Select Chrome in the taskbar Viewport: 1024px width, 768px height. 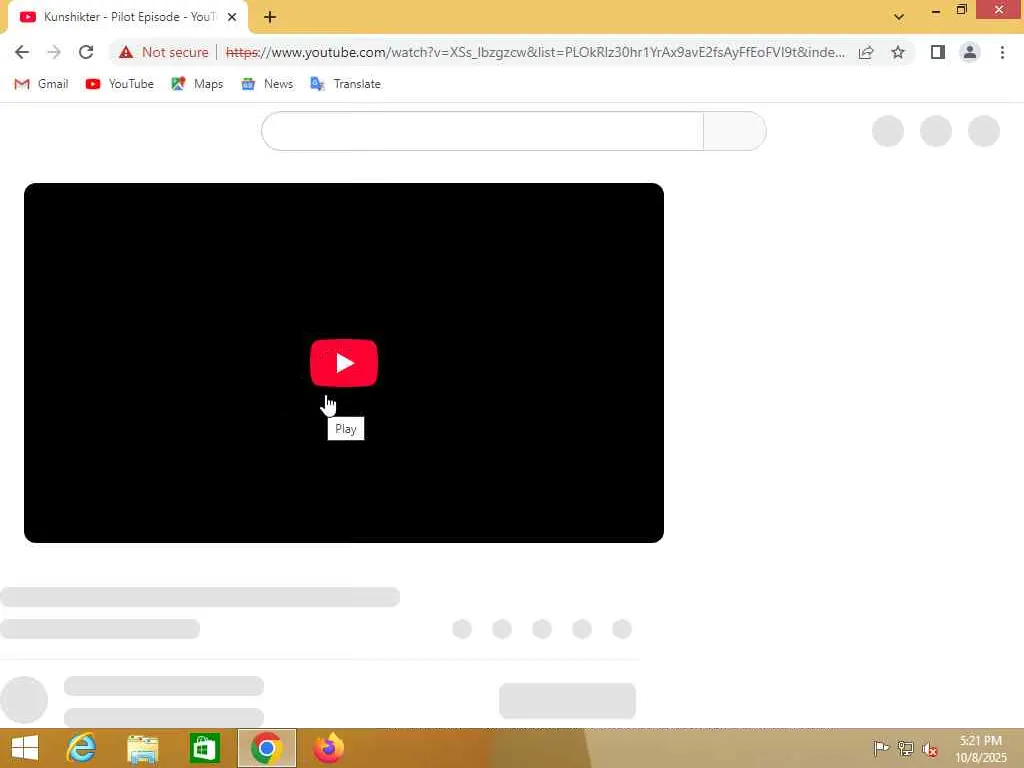pyautogui.click(x=266, y=748)
